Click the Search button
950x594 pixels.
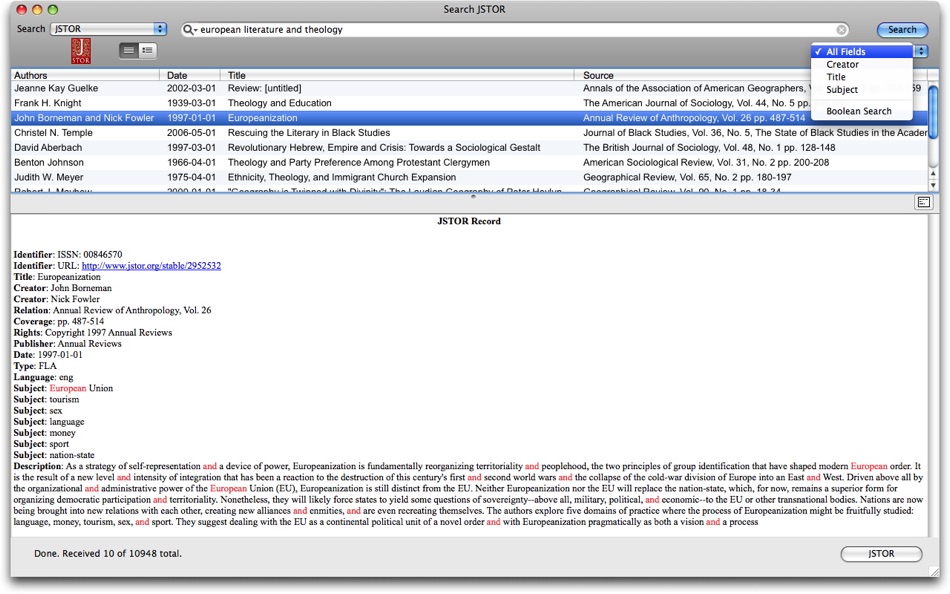tap(902, 29)
